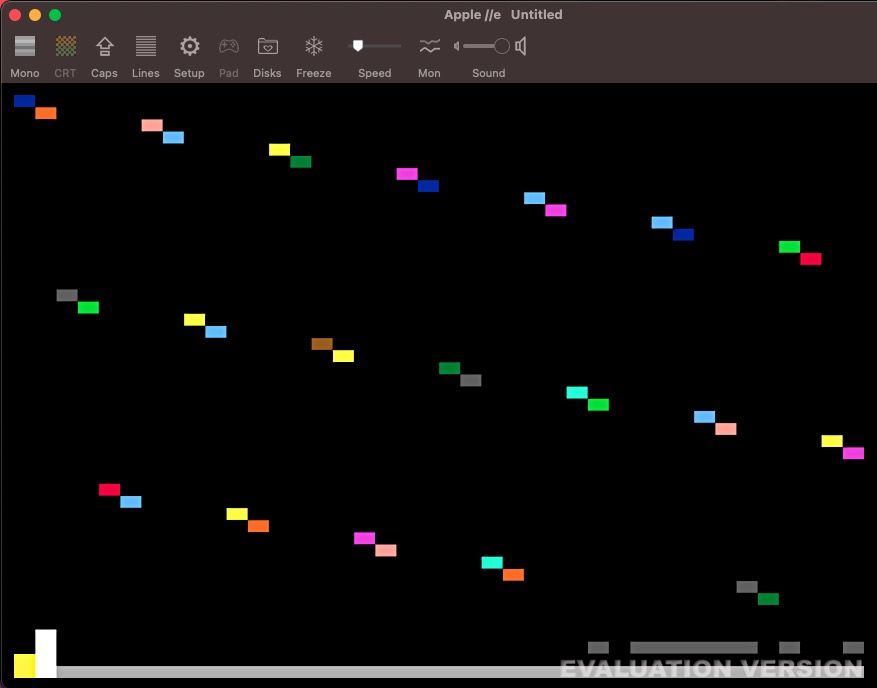
Task: Click the tall white block in emulator screen
Action: tap(46, 653)
